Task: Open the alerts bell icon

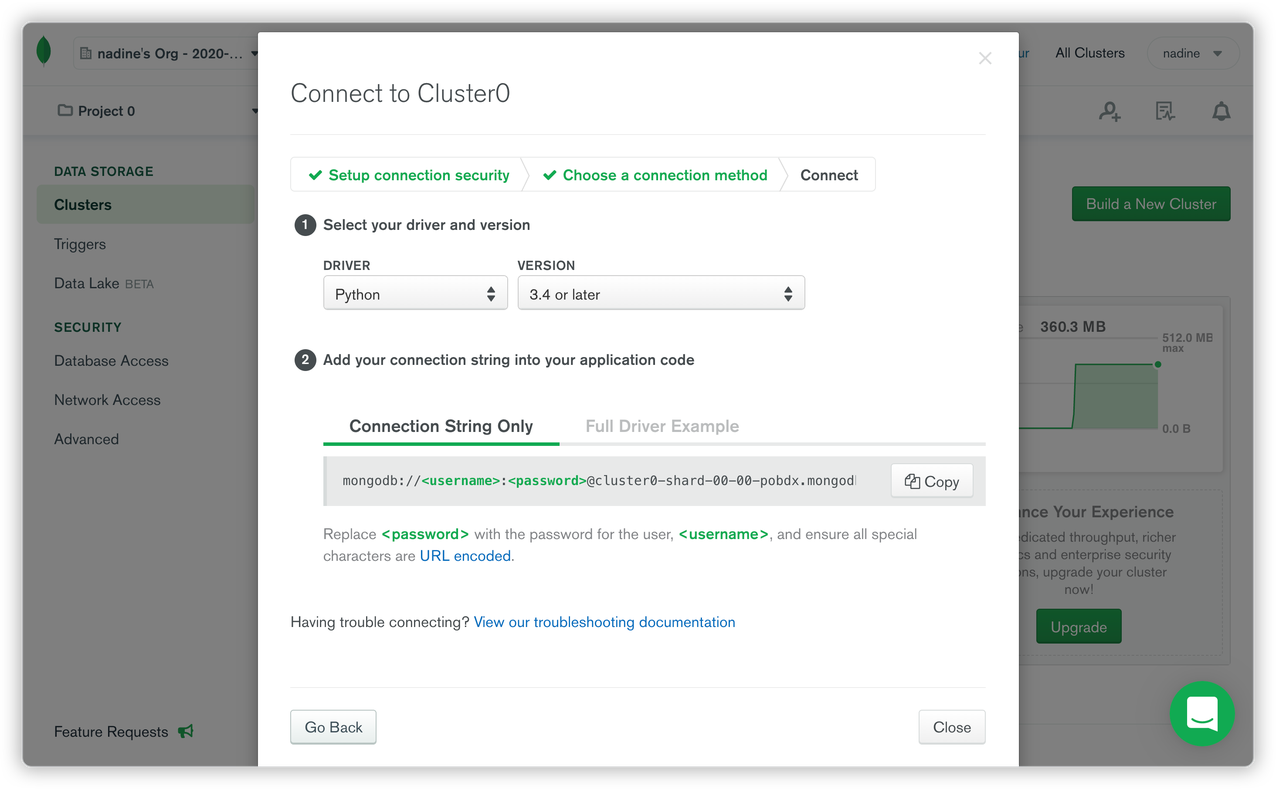Action: click(1221, 112)
